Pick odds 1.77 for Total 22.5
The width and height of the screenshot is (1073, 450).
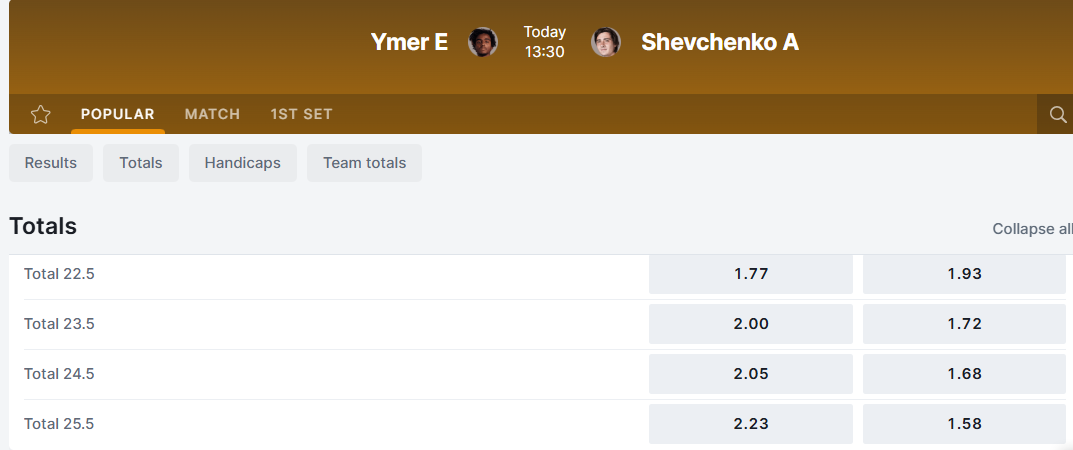[x=750, y=274]
